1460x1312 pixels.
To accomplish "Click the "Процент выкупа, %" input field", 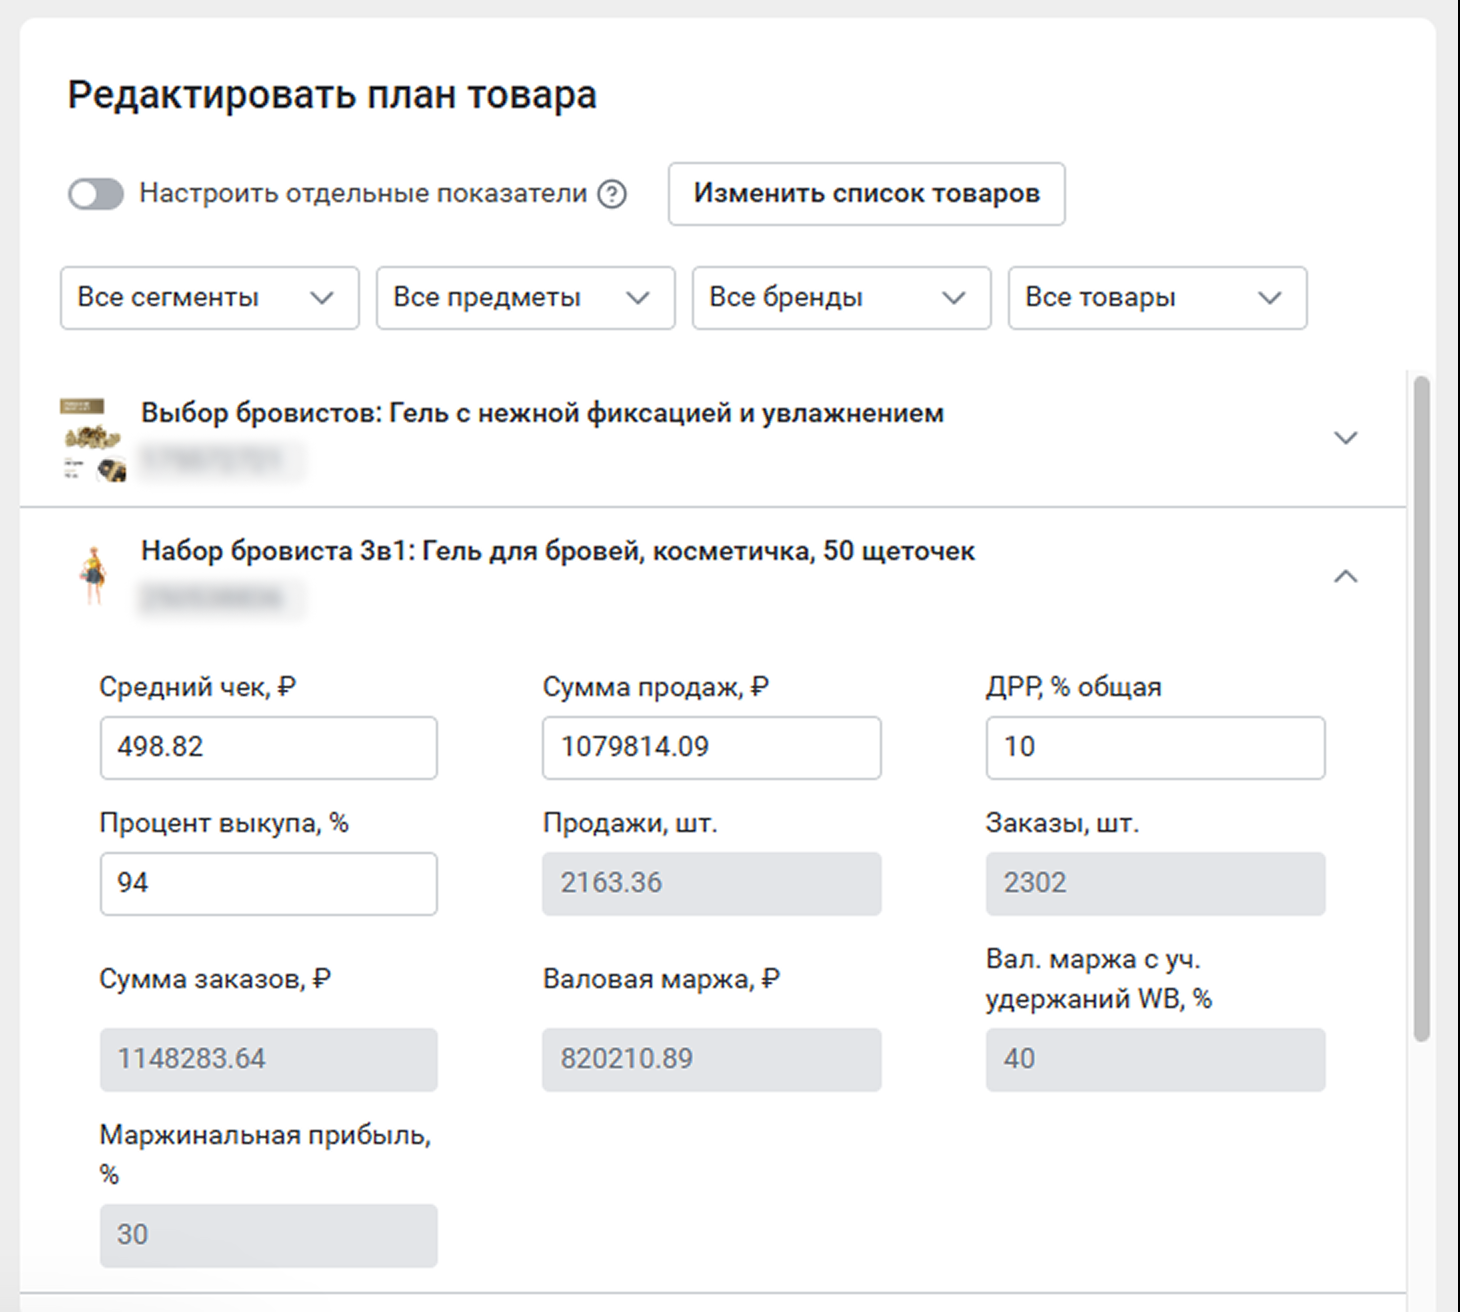I will click(x=268, y=883).
